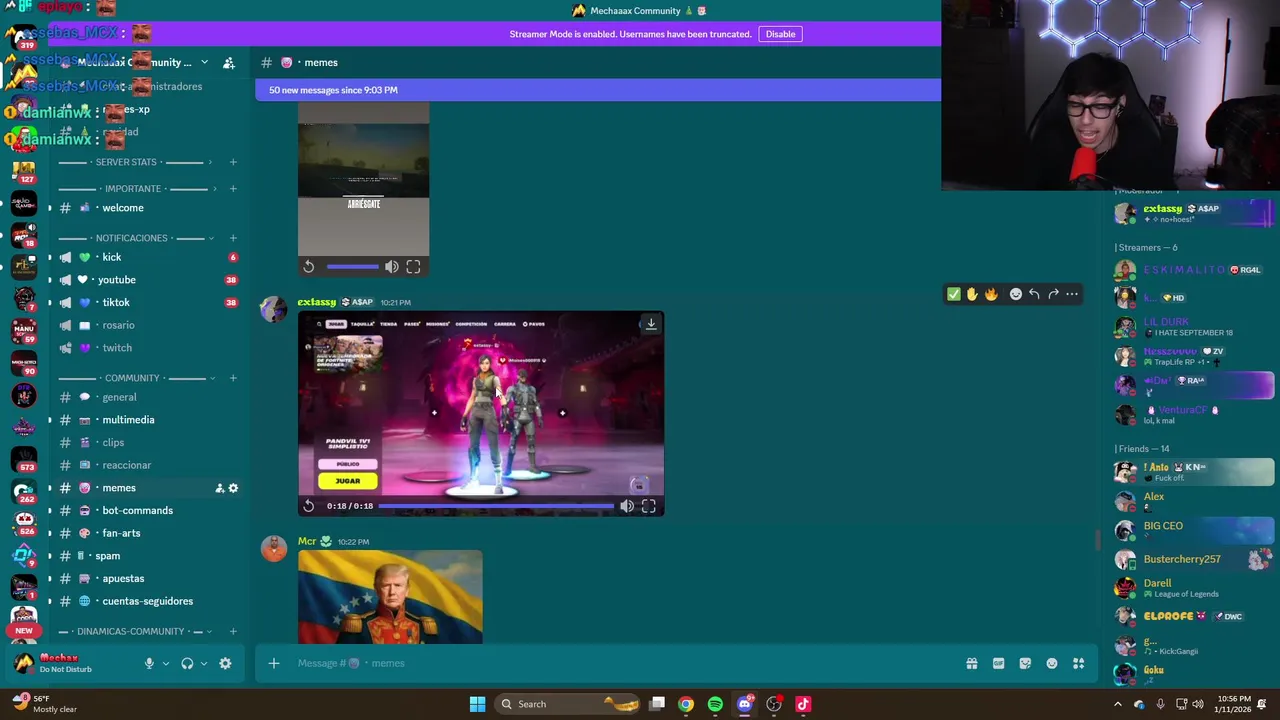This screenshot has height=720, width=1280.
Task: Add a channel to the NOTIFICACIONES category
Action: (233, 238)
